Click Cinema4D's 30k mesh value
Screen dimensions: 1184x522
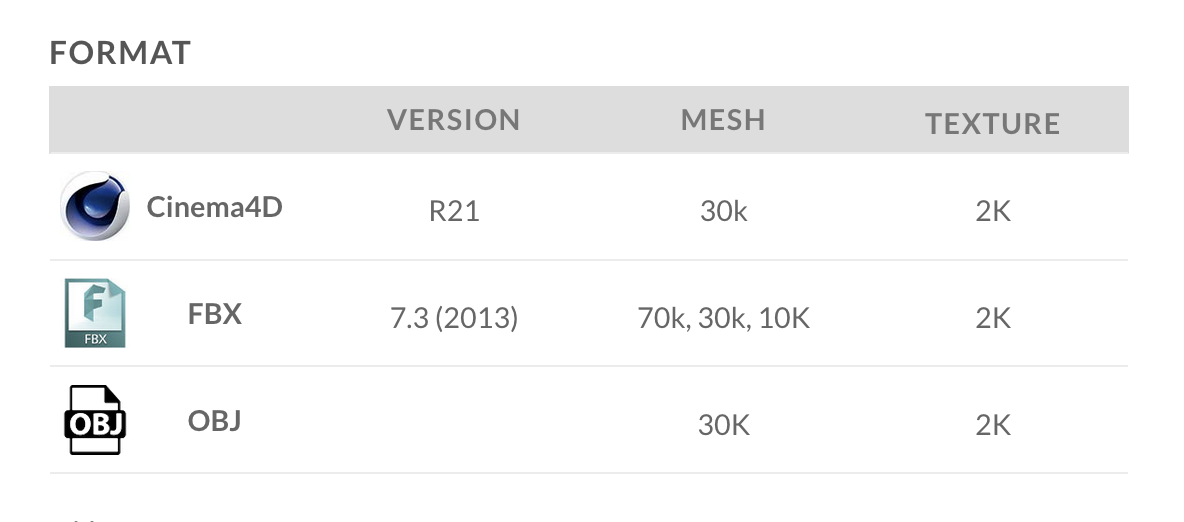pos(723,212)
